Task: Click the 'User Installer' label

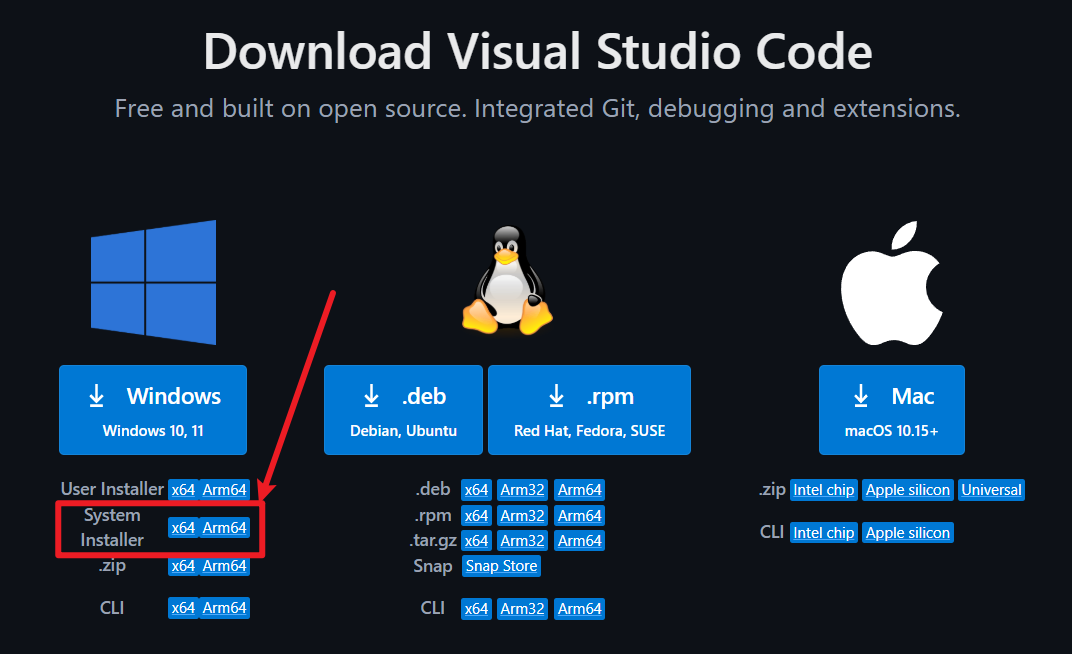Action: [112, 489]
